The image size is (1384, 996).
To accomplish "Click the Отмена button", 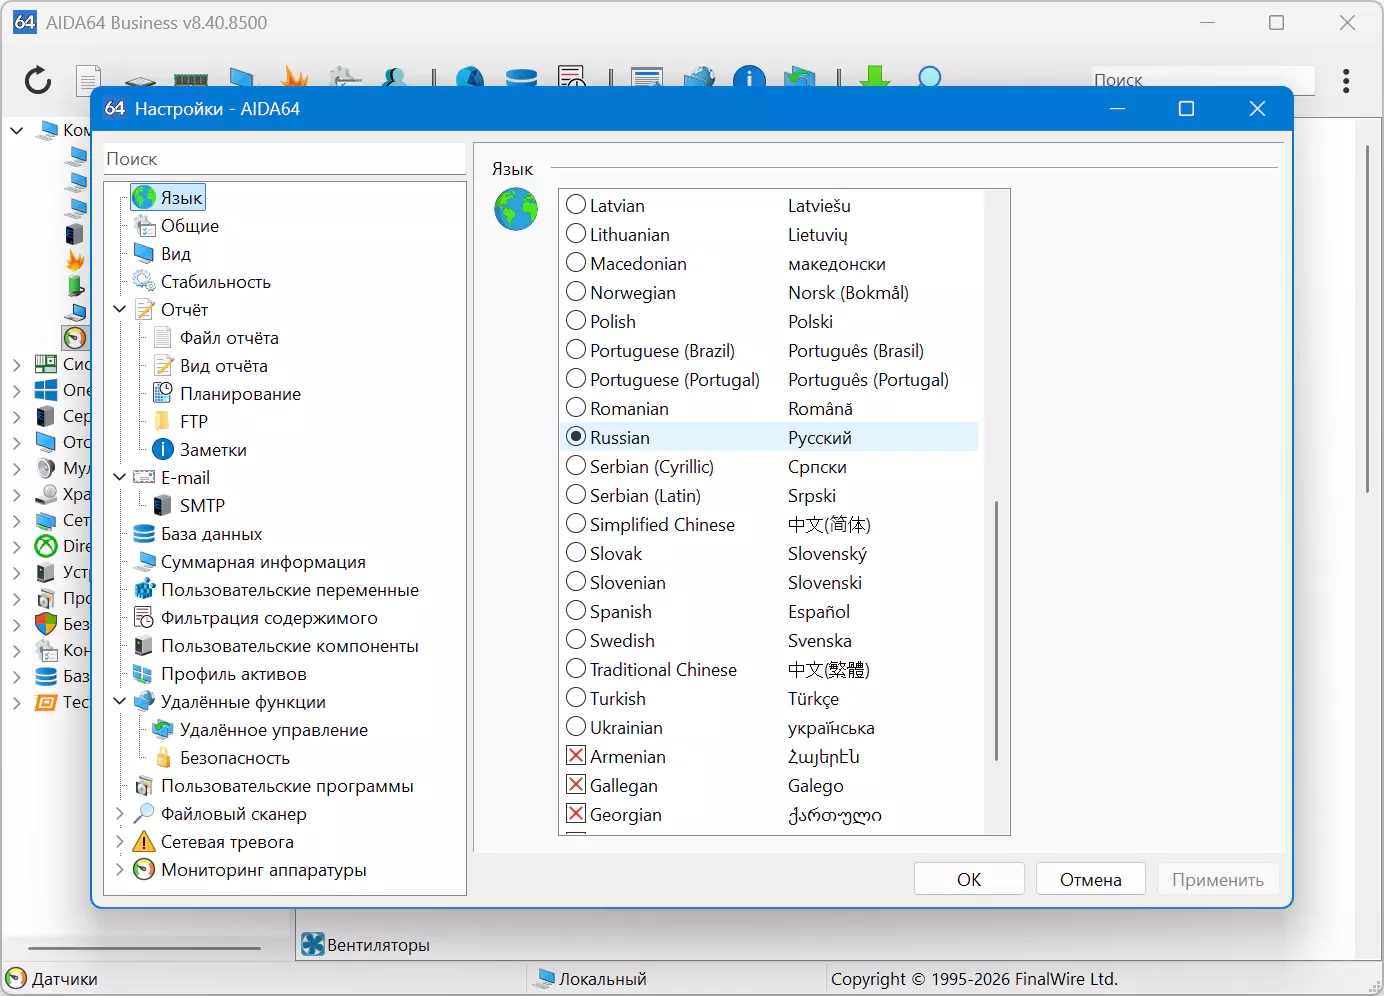I will point(1091,879).
